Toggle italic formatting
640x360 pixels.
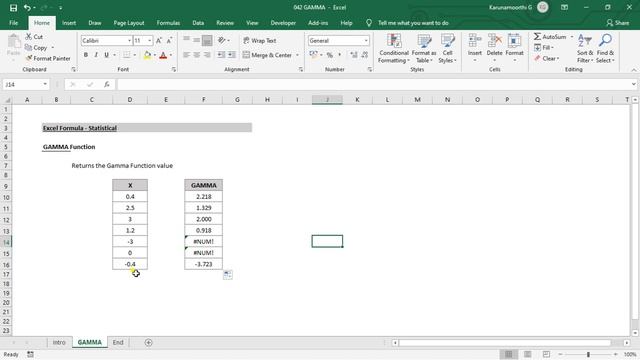(96, 55)
